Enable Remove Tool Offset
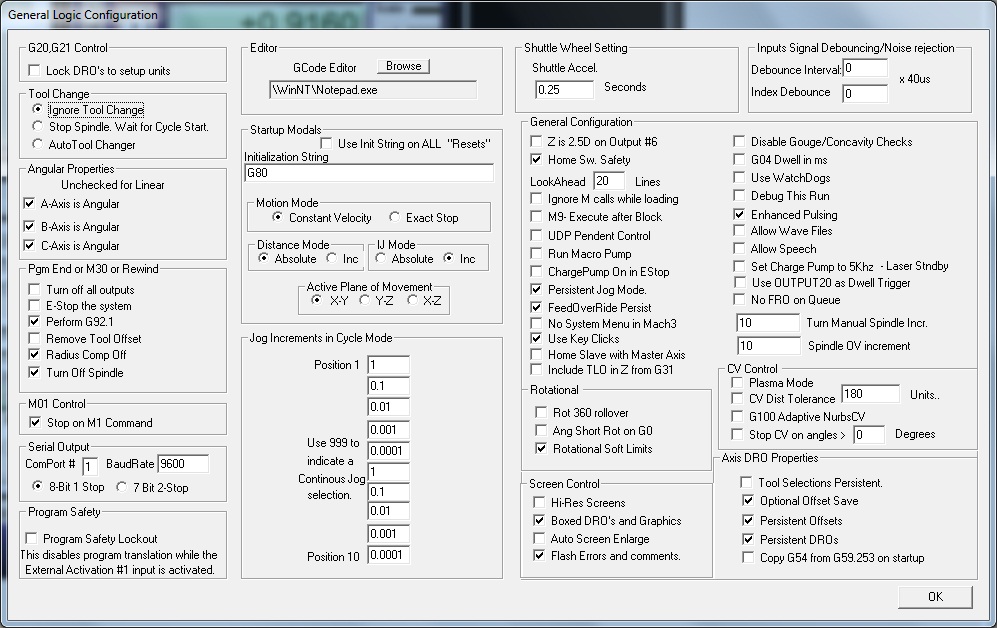 [34, 339]
